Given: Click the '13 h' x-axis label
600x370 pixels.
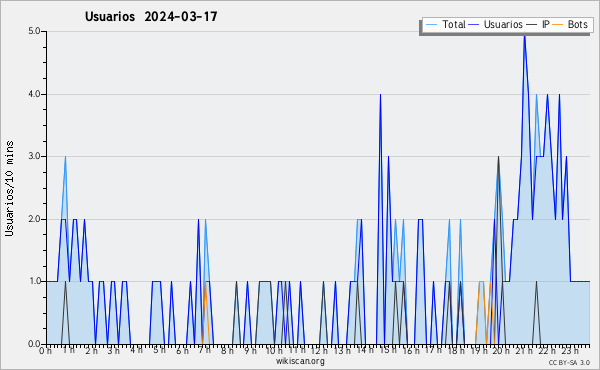Looking at the screenshot, I should [342, 351].
